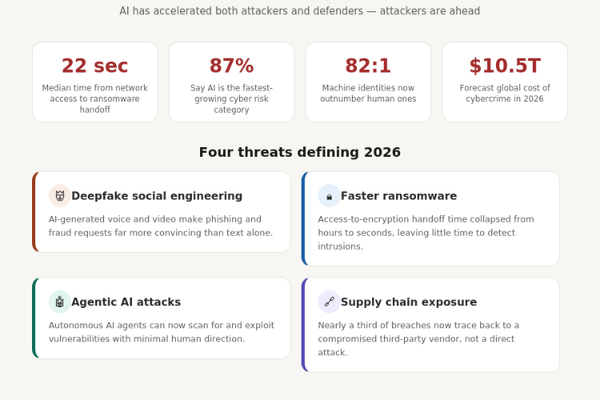Open the Agentic AI attacks heading

(126, 302)
